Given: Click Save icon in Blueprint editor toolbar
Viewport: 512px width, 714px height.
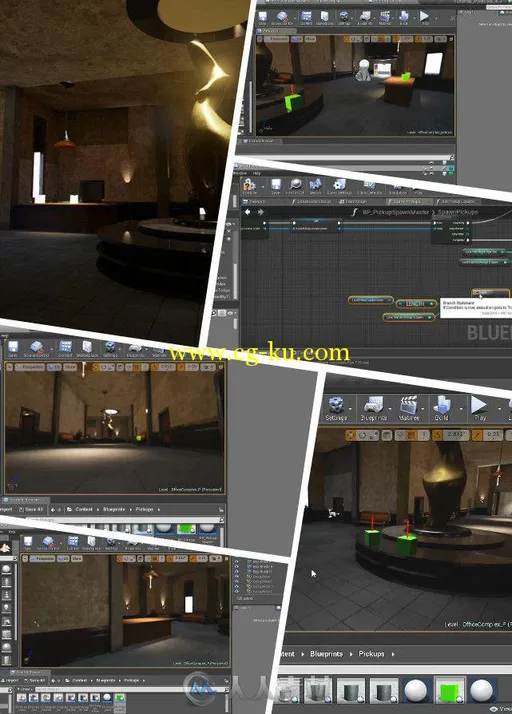Looking at the screenshot, I should click(x=276, y=186).
